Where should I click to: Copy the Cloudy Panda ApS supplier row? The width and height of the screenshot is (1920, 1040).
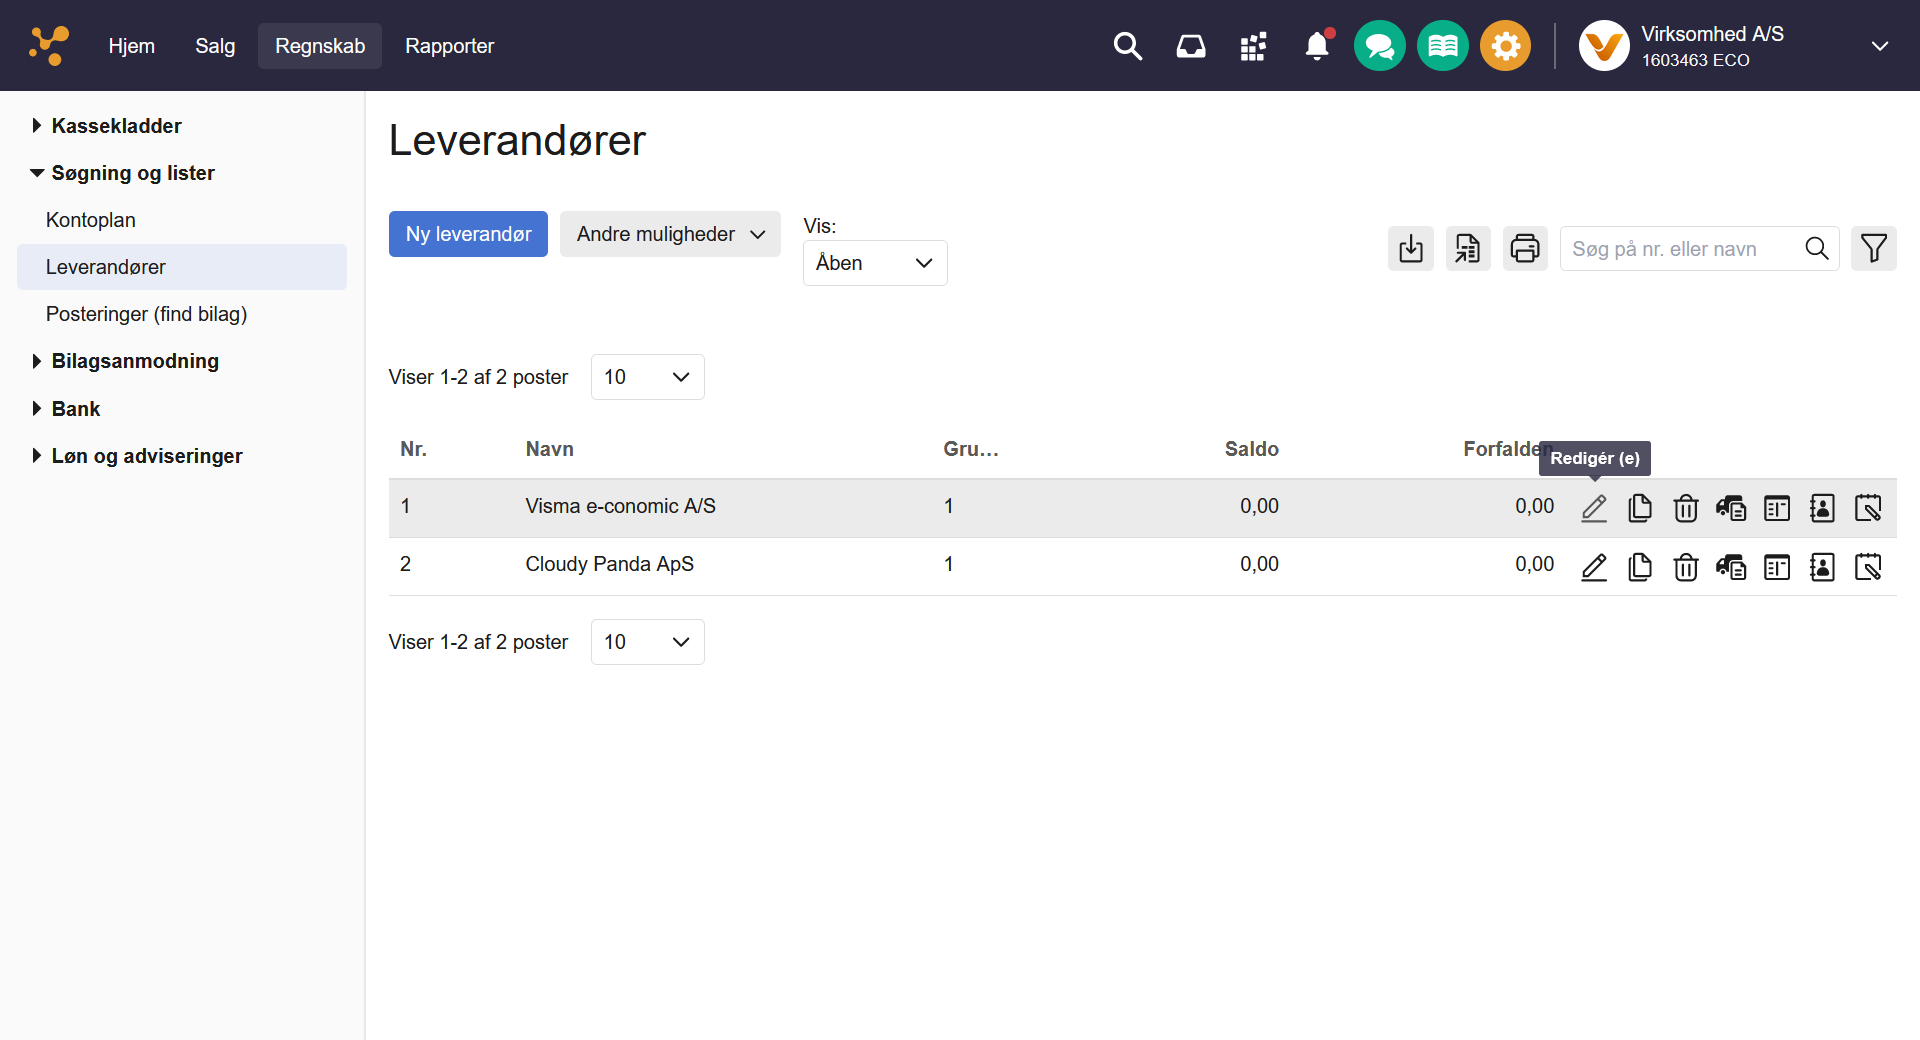pos(1640,567)
